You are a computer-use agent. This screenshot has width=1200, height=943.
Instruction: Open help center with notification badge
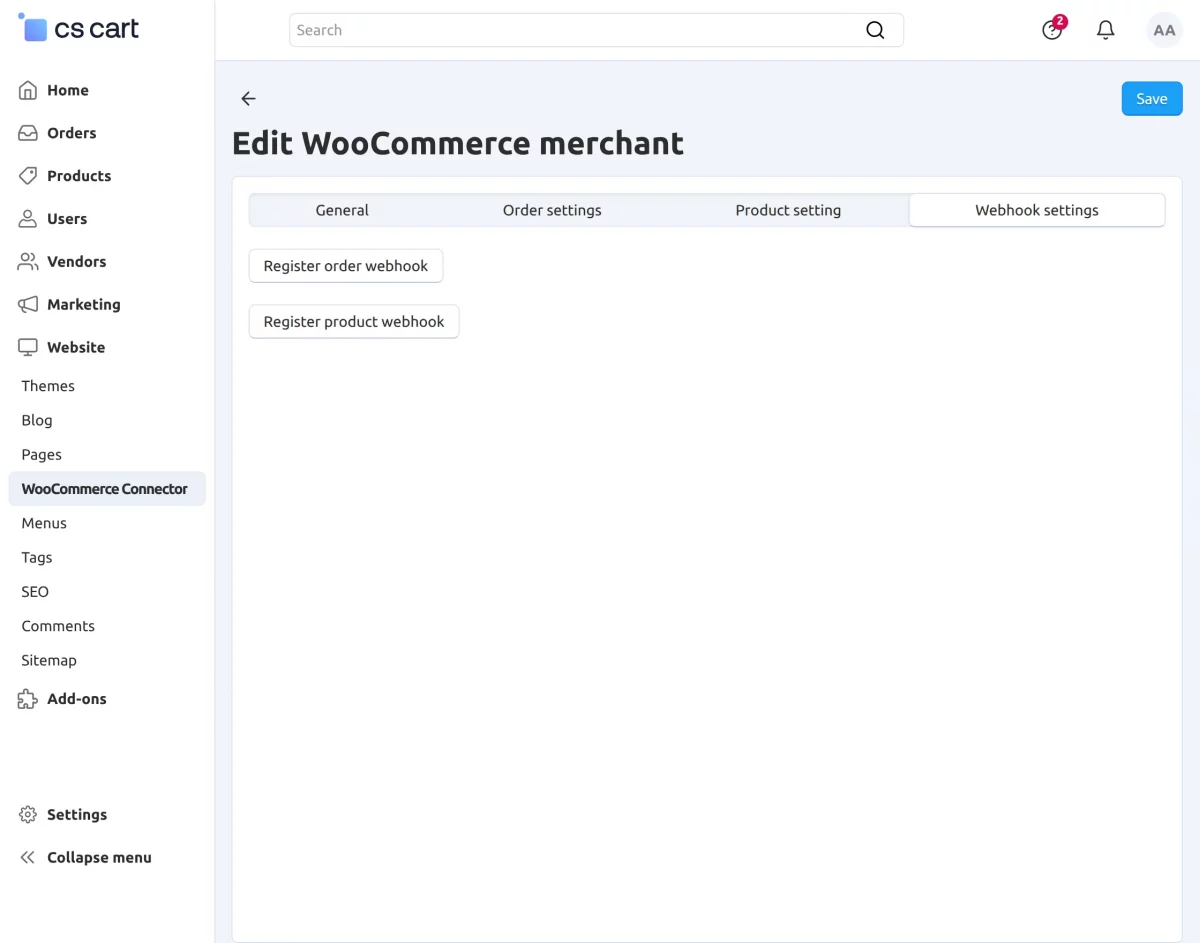click(1053, 29)
